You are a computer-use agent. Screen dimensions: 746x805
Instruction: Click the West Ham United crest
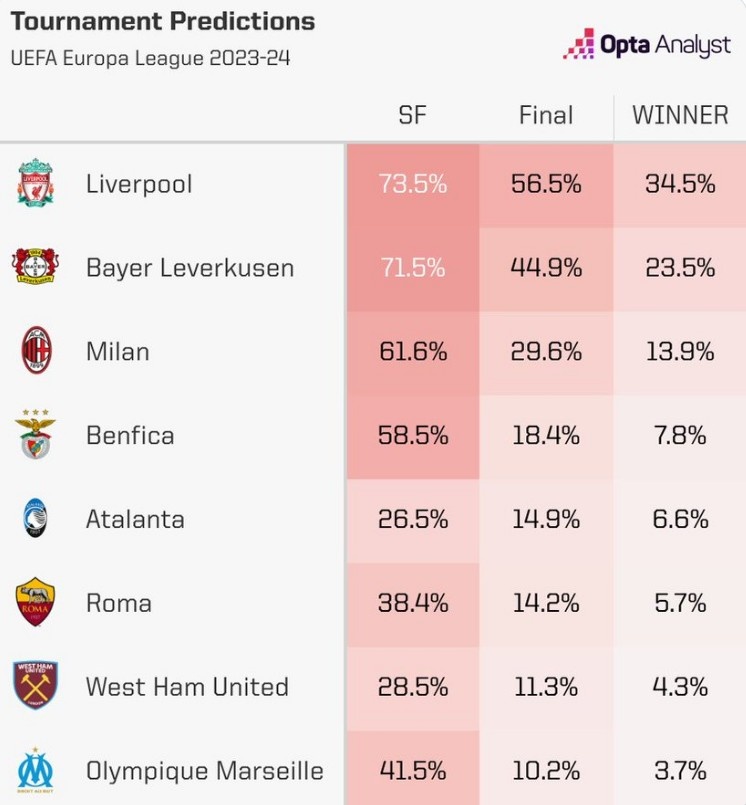pos(35,687)
